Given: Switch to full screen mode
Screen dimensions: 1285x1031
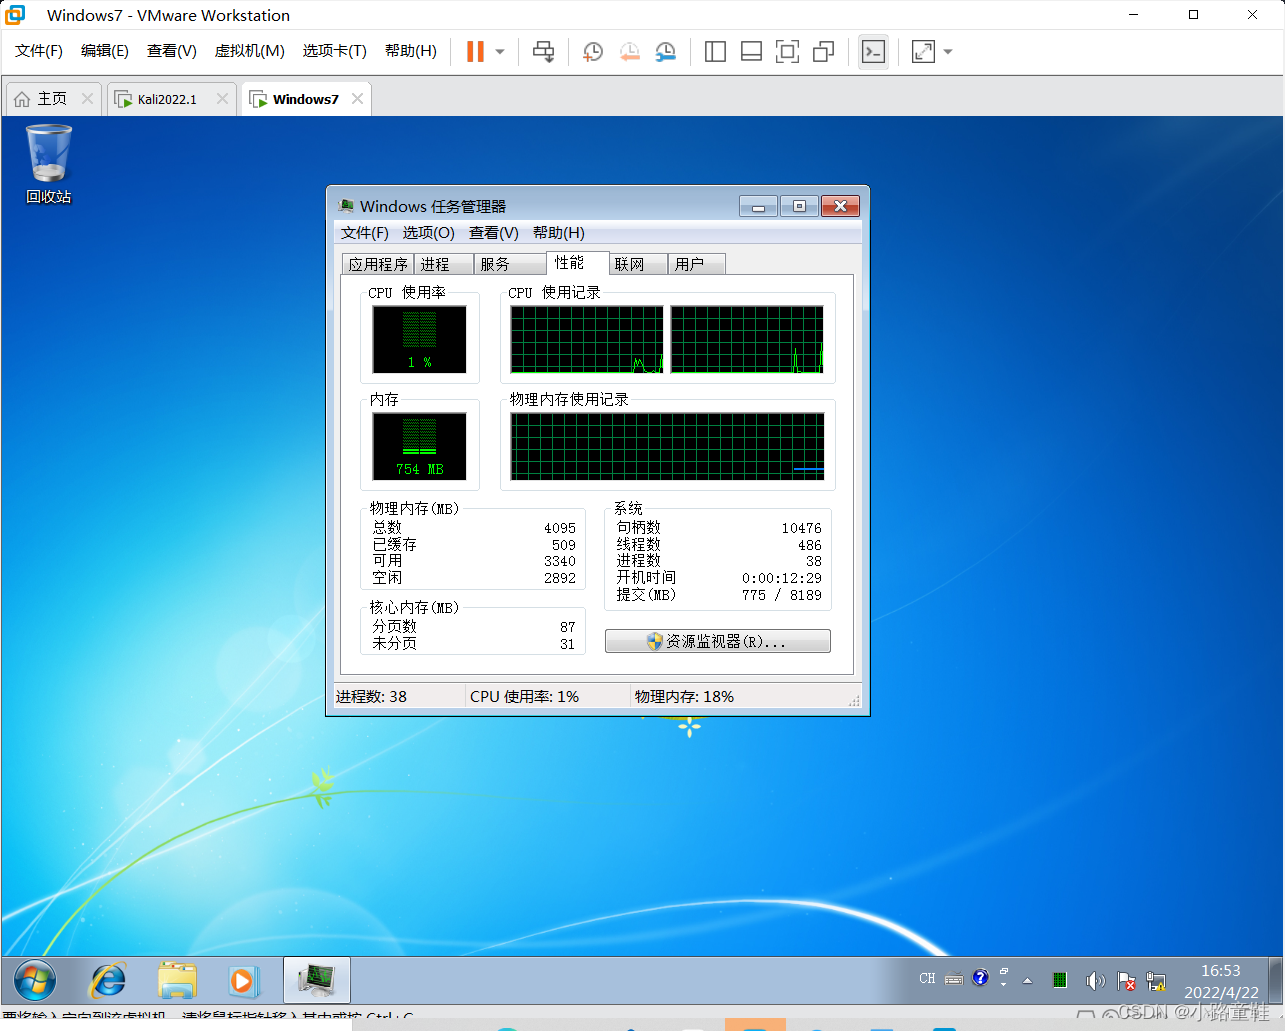Looking at the screenshot, I should (x=787, y=52).
